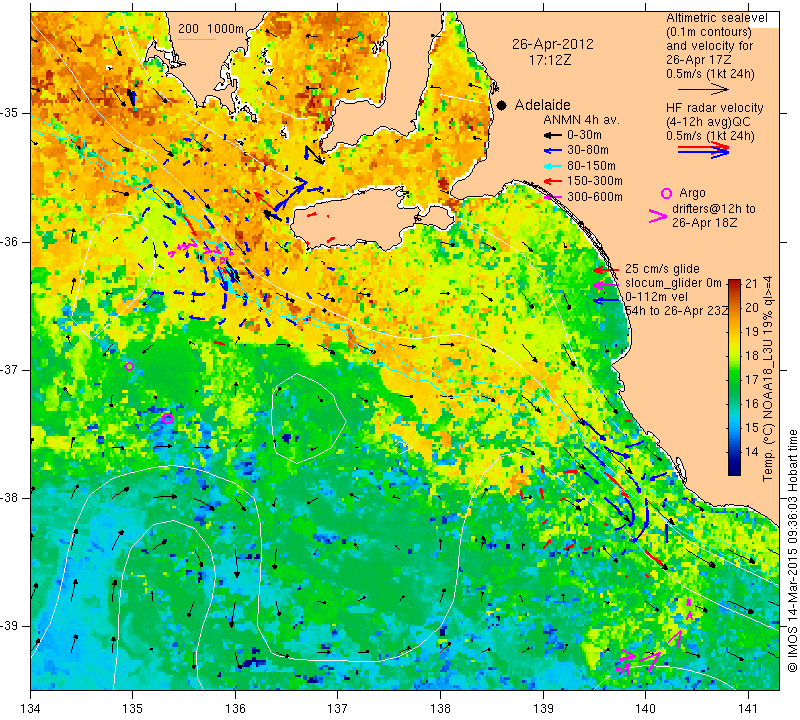Click the blue 0-112m vel arrow
The width and height of the screenshot is (800, 720).
tap(606, 301)
